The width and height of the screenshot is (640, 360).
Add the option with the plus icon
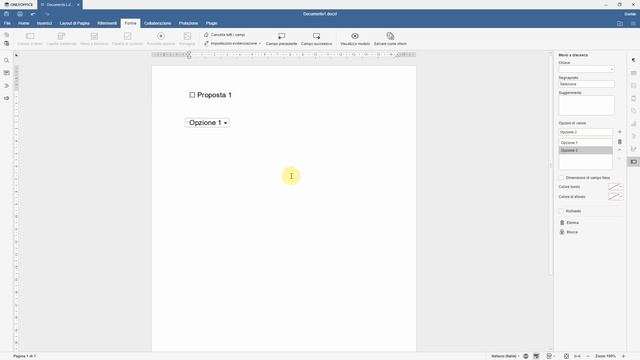pyautogui.click(x=620, y=132)
